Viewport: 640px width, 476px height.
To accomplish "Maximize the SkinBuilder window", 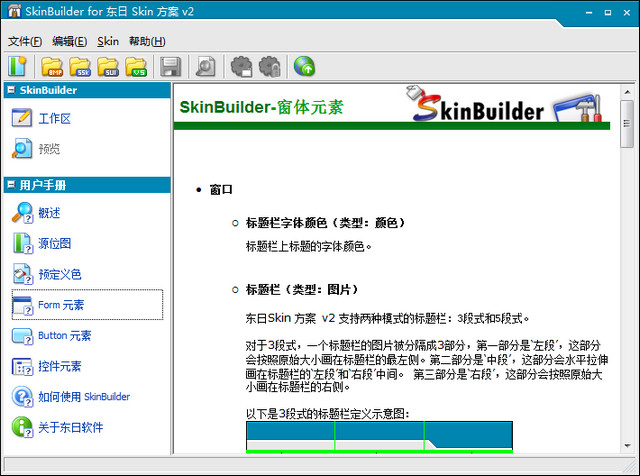I will (x=608, y=13).
